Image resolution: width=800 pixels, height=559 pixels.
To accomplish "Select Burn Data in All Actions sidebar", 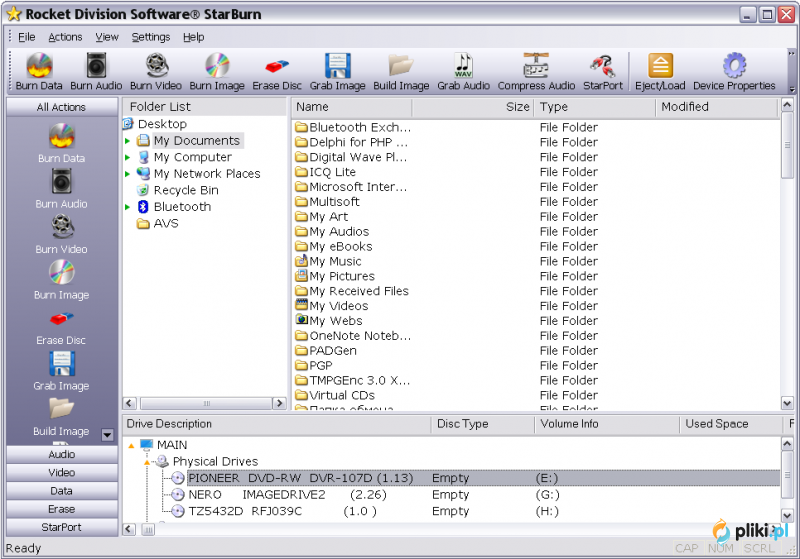I will 61,142.
